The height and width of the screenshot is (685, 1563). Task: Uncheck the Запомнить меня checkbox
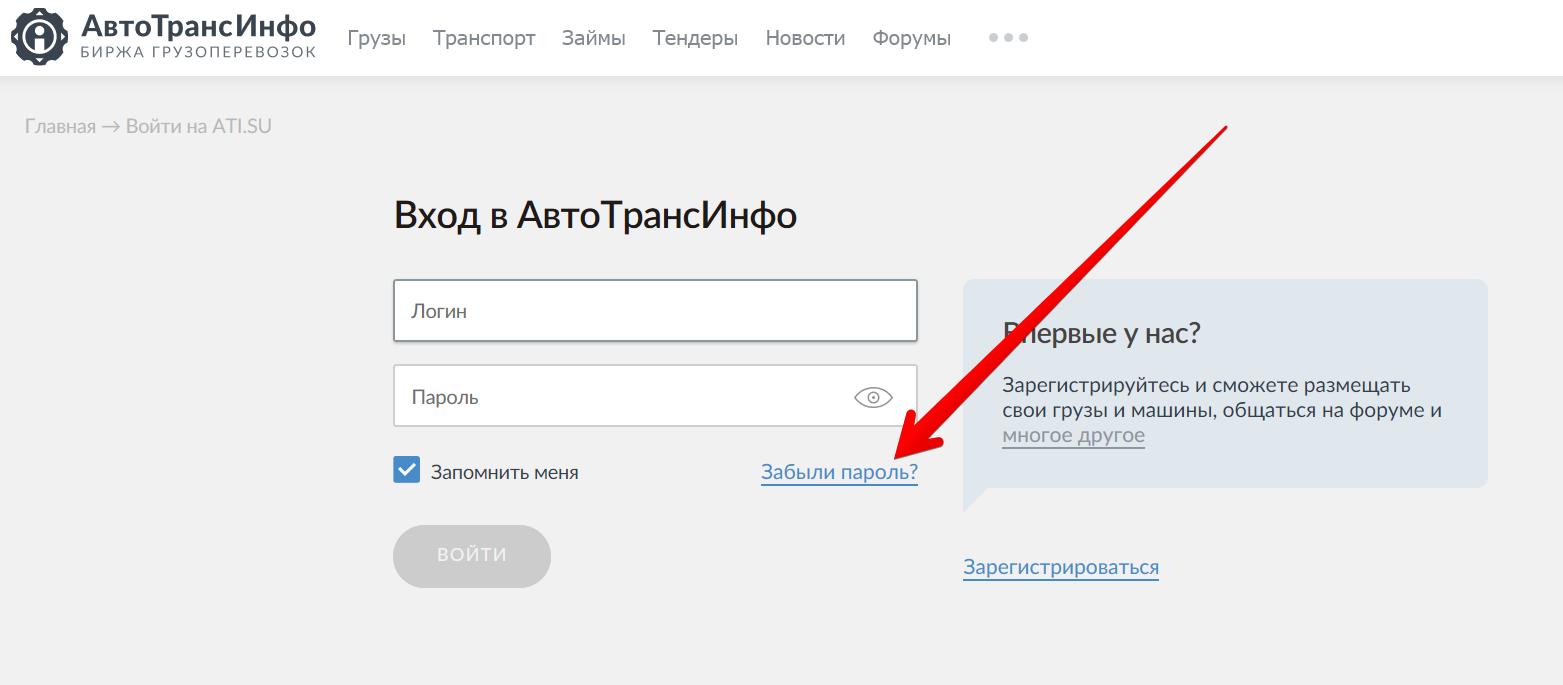click(x=406, y=471)
